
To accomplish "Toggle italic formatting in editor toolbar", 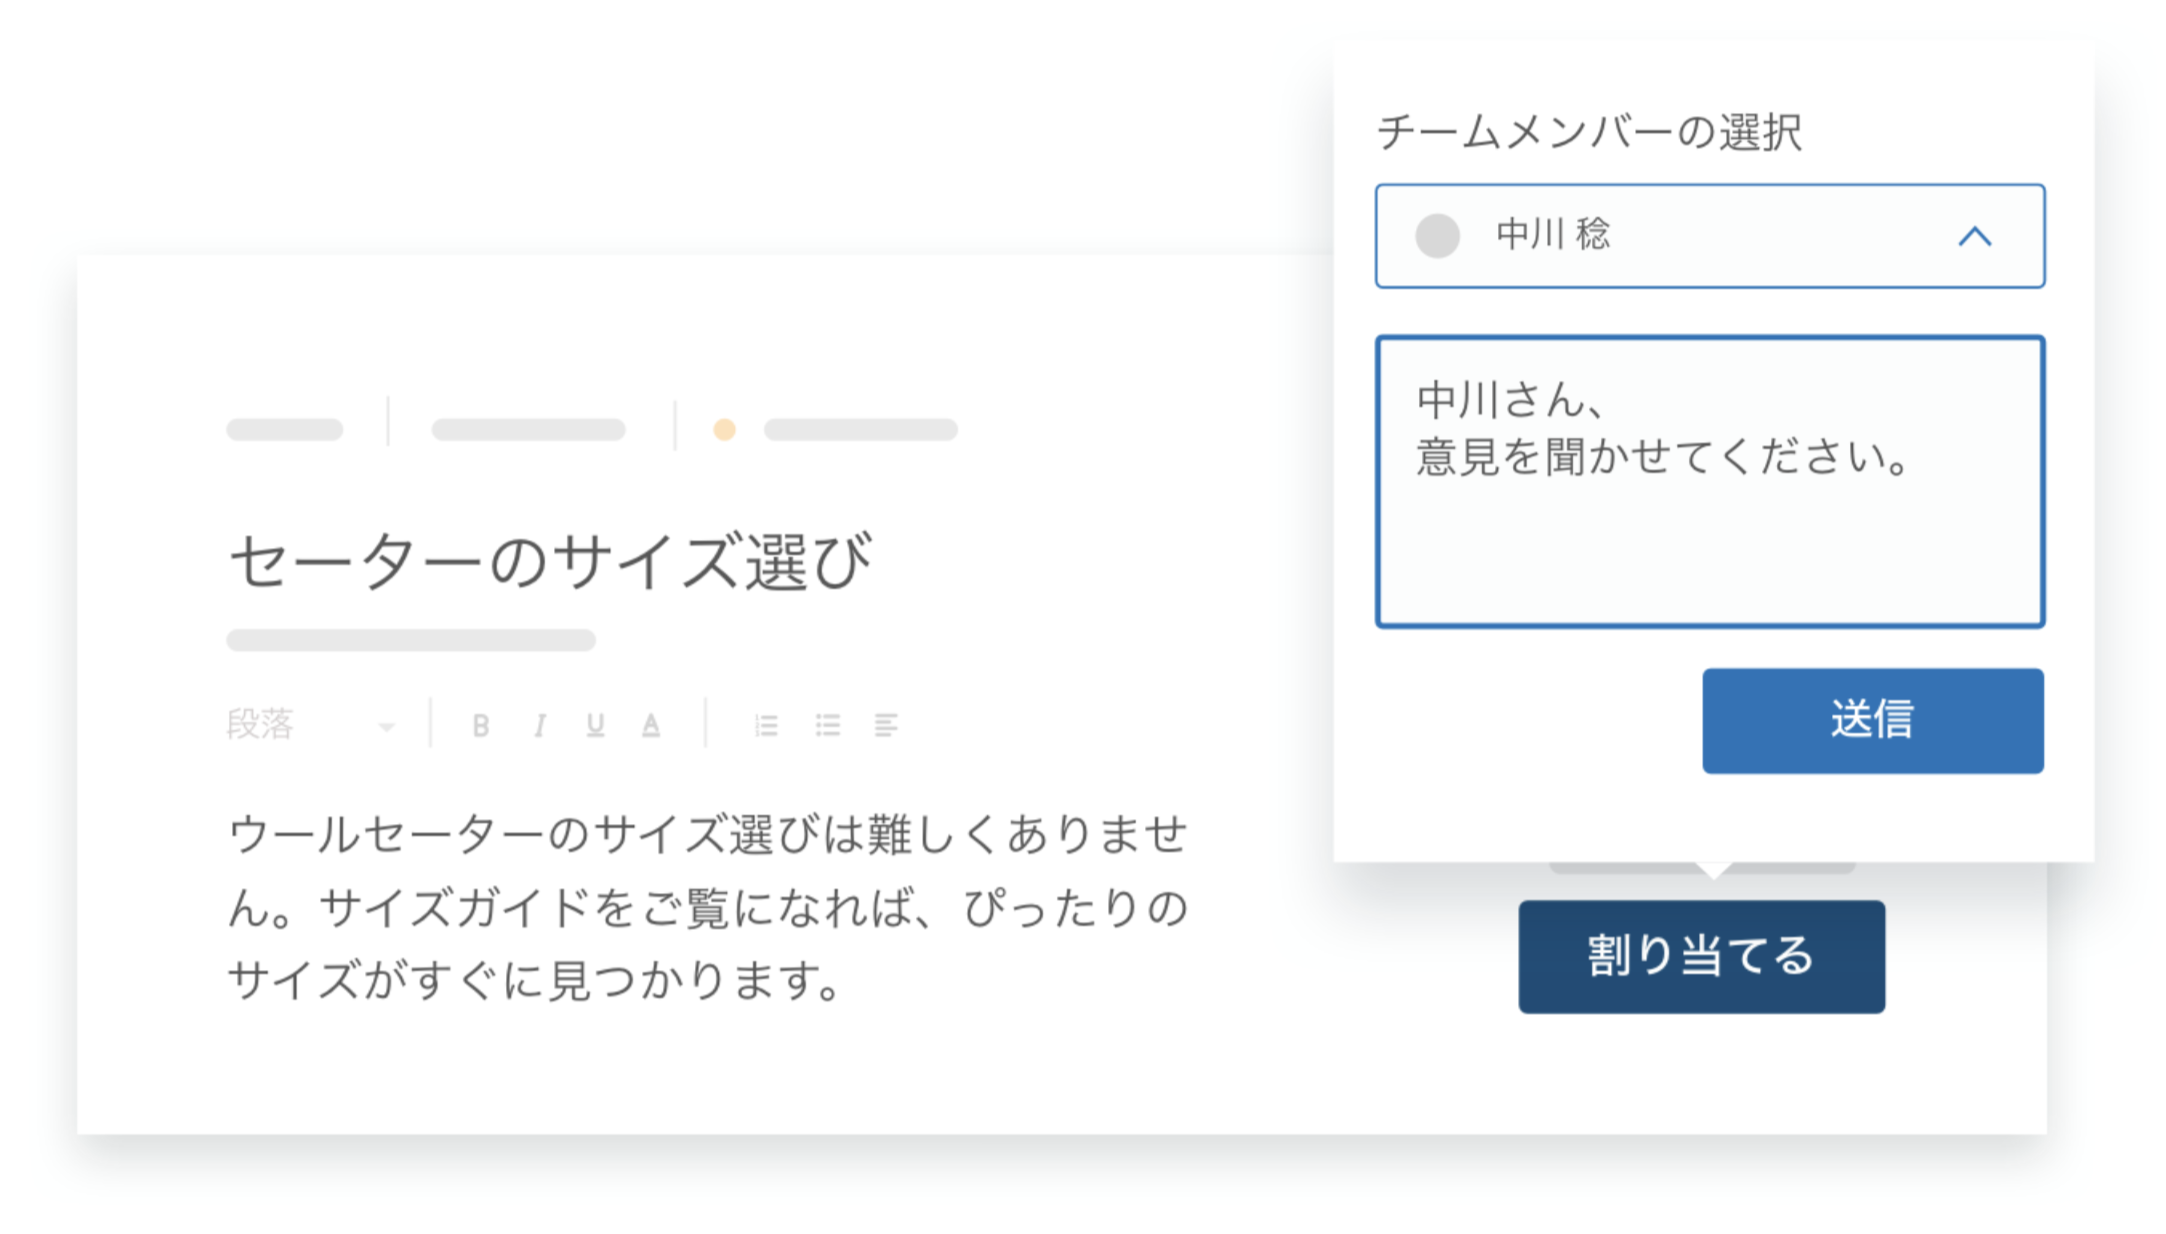I will tap(540, 725).
